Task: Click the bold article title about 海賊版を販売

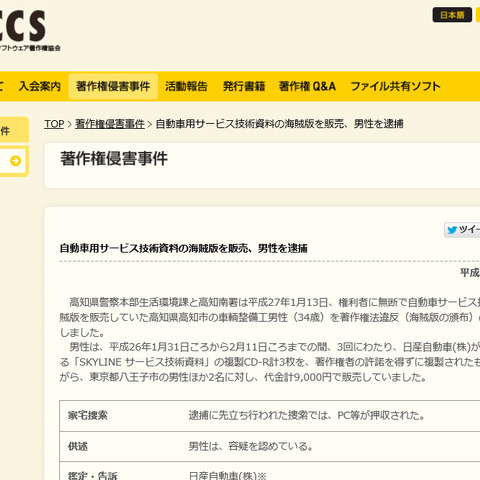Action: pyautogui.click(x=184, y=248)
